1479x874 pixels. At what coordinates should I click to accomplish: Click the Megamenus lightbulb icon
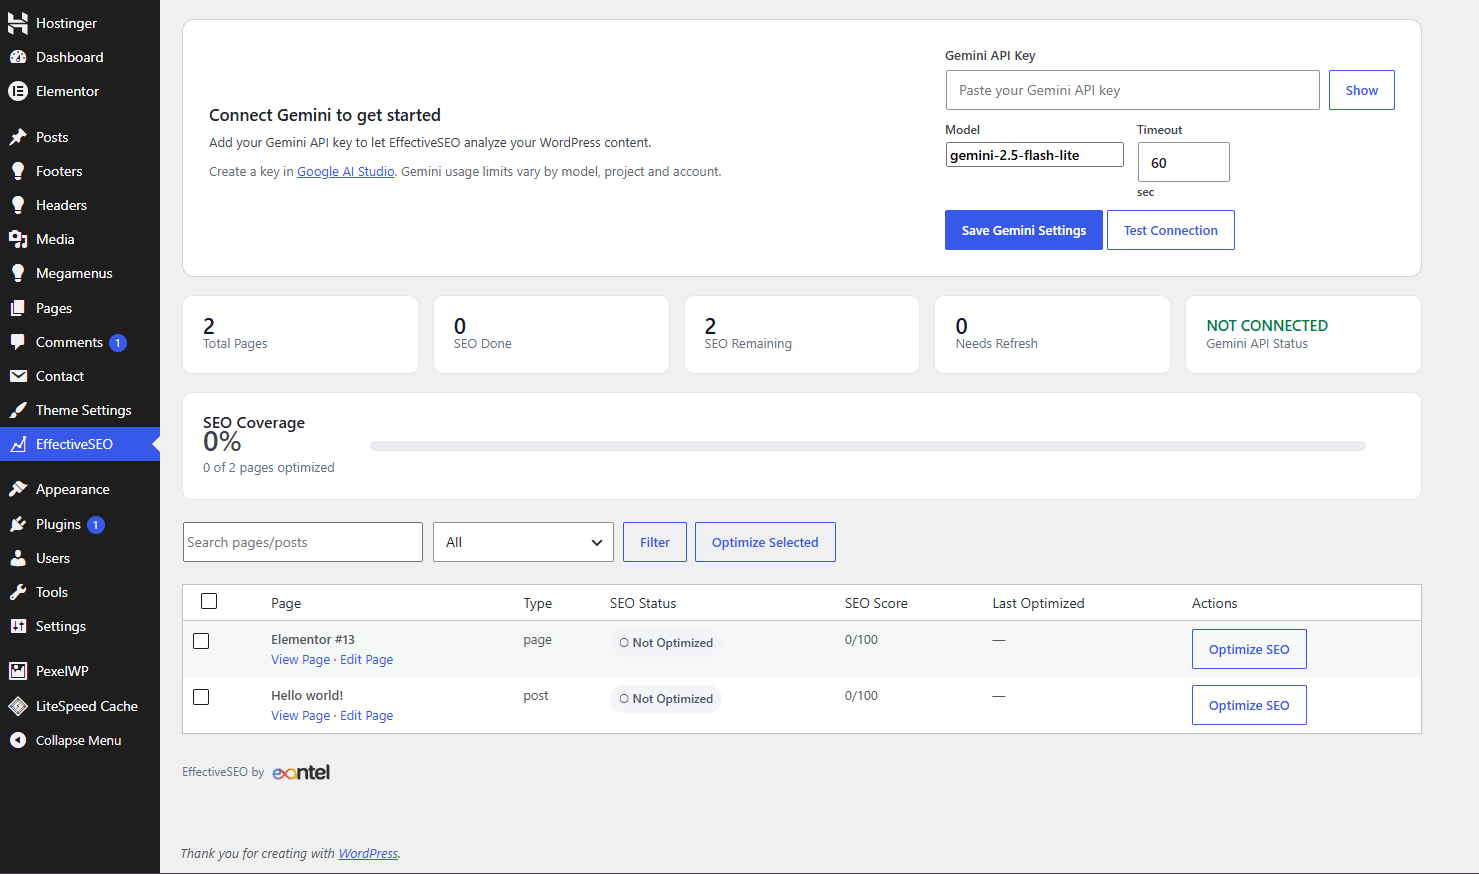18,273
